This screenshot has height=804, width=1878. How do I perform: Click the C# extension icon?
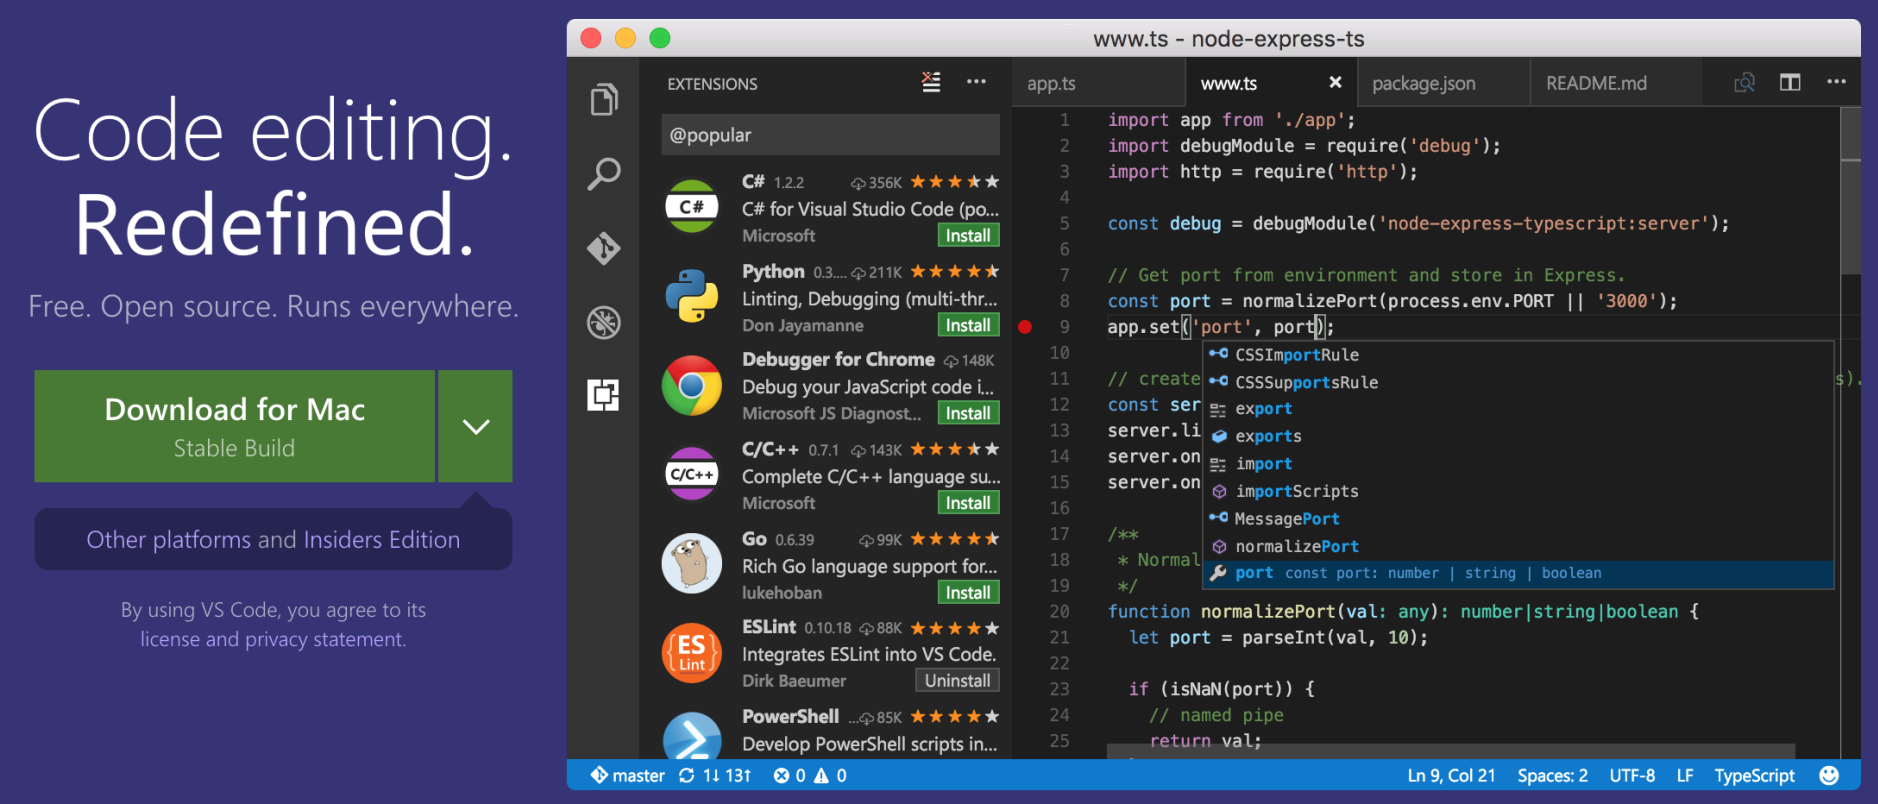point(692,207)
